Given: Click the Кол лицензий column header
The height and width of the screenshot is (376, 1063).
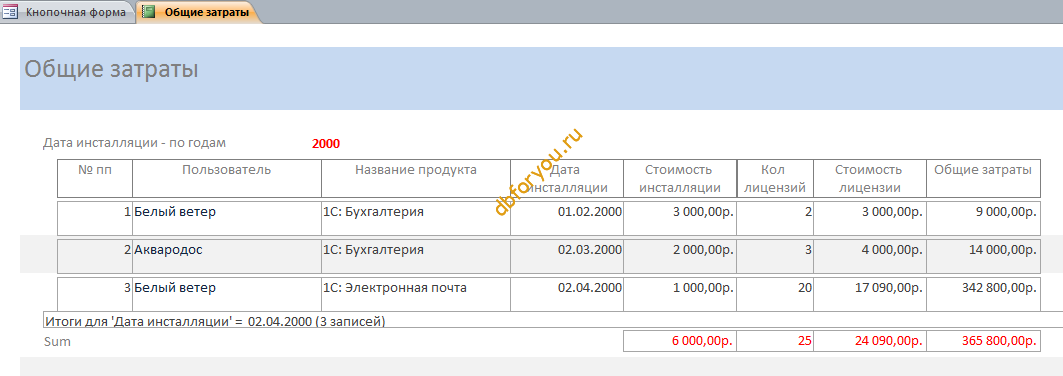Looking at the screenshot, I should (x=775, y=179).
